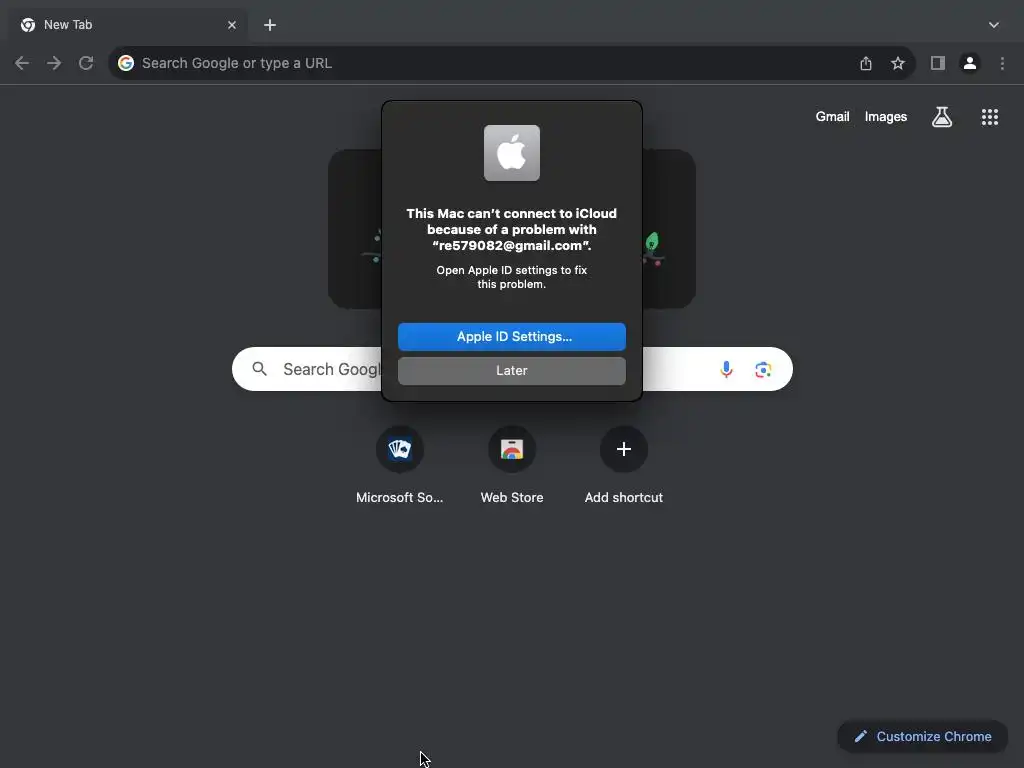Screen dimensions: 1024x768
Task: Click the magnifier icon in the search box
Action: [x=259, y=369]
